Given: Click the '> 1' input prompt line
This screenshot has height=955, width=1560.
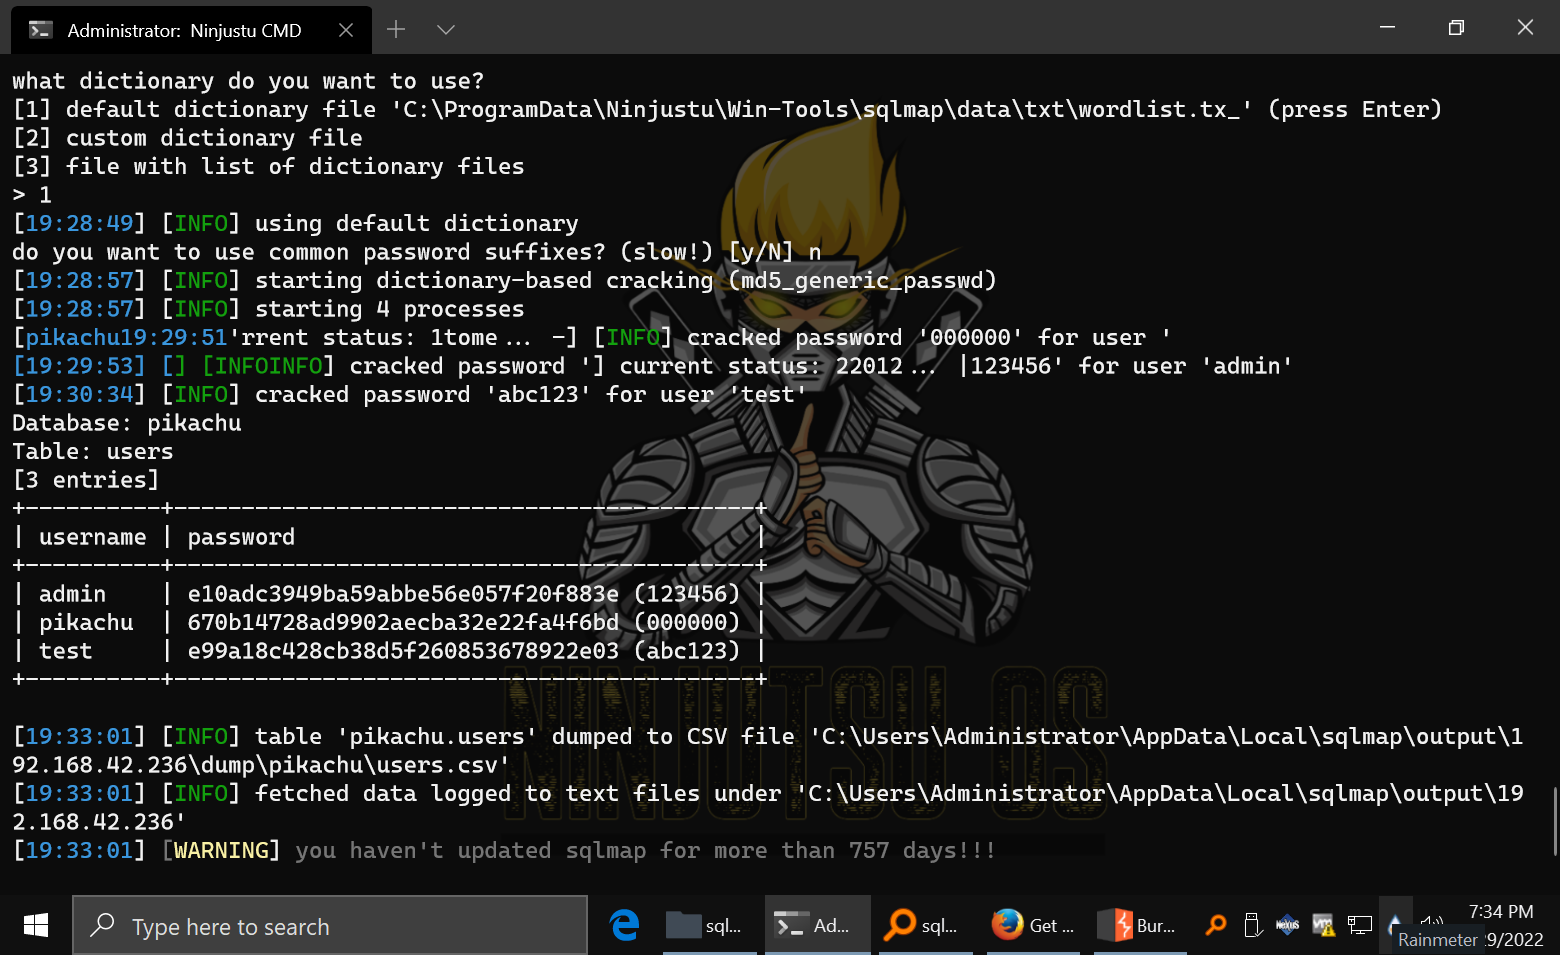Looking at the screenshot, I should click(x=32, y=195).
